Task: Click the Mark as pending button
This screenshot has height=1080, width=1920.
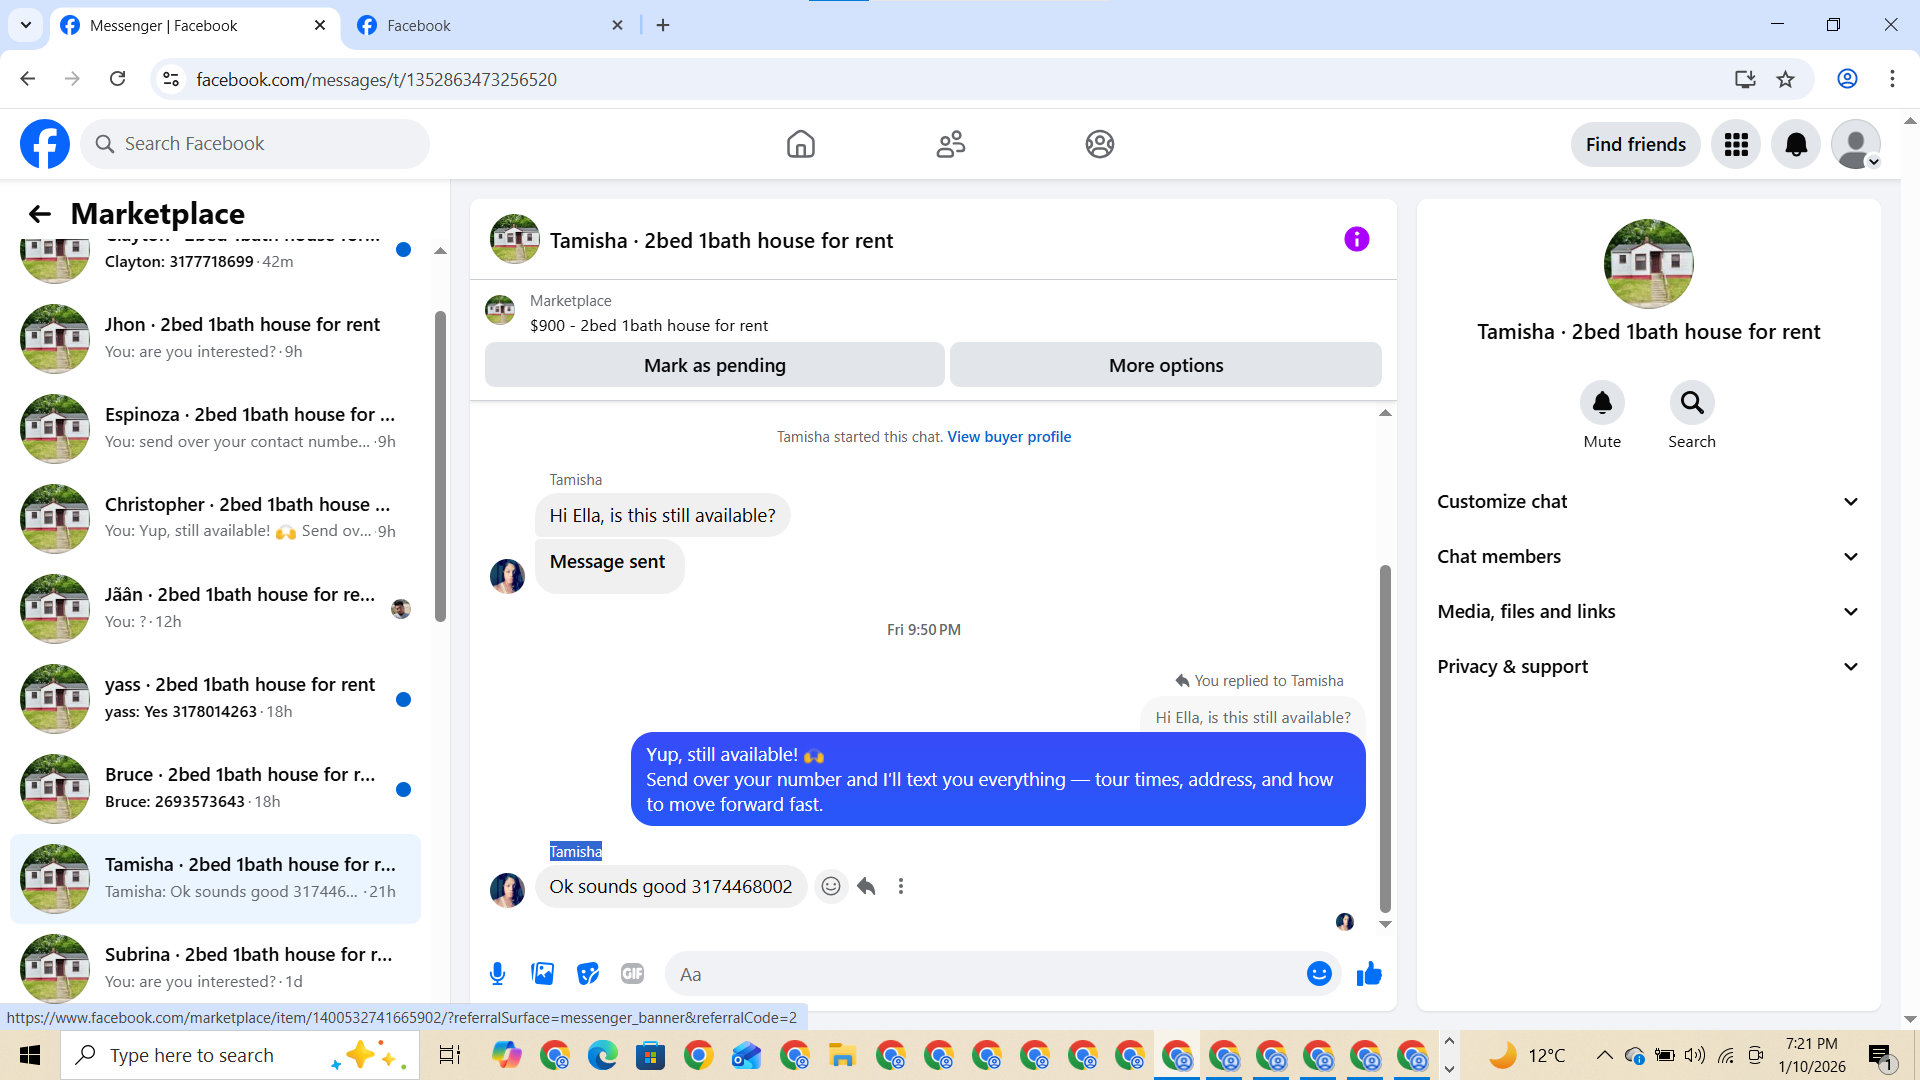Action: [714, 366]
